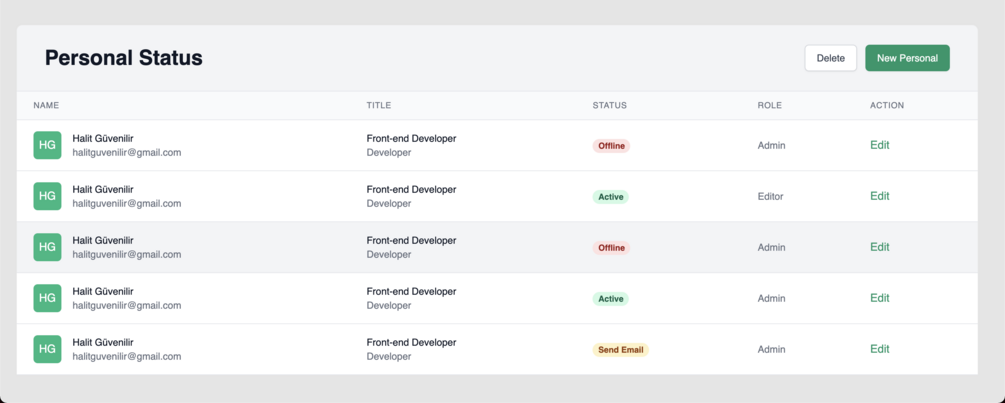Click Edit for the Editor role row
1005x403 pixels.
[x=879, y=196]
